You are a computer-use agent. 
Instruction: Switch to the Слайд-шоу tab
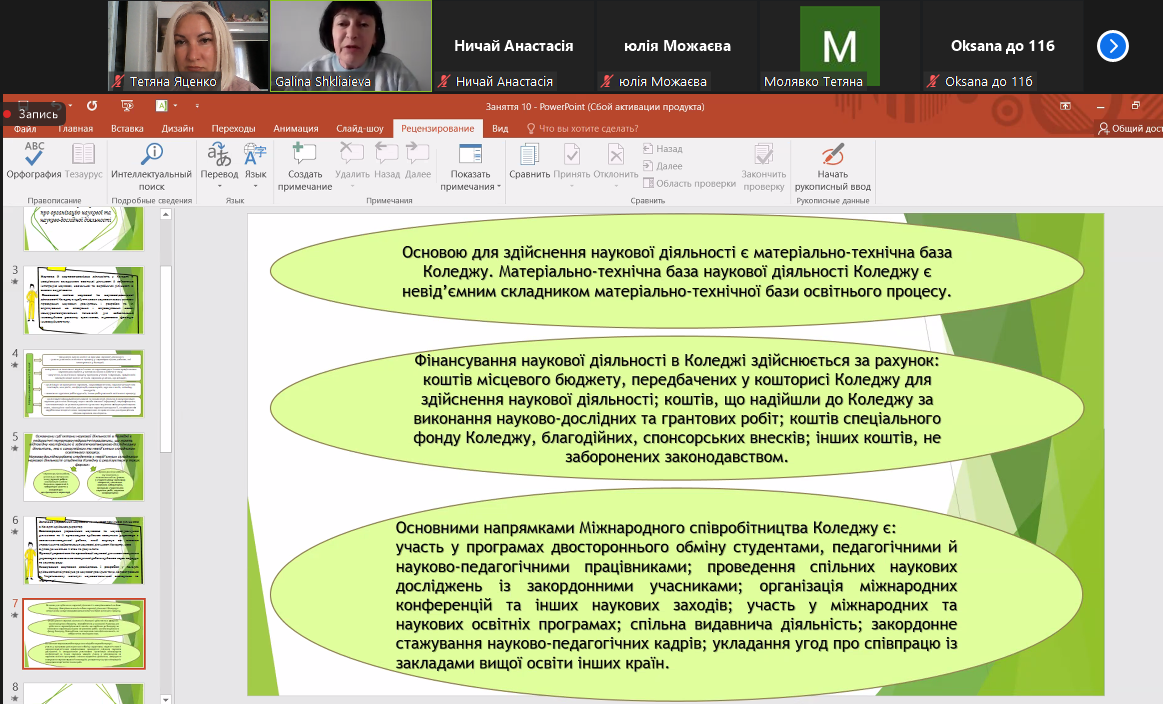pyautogui.click(x=360, y=128)
